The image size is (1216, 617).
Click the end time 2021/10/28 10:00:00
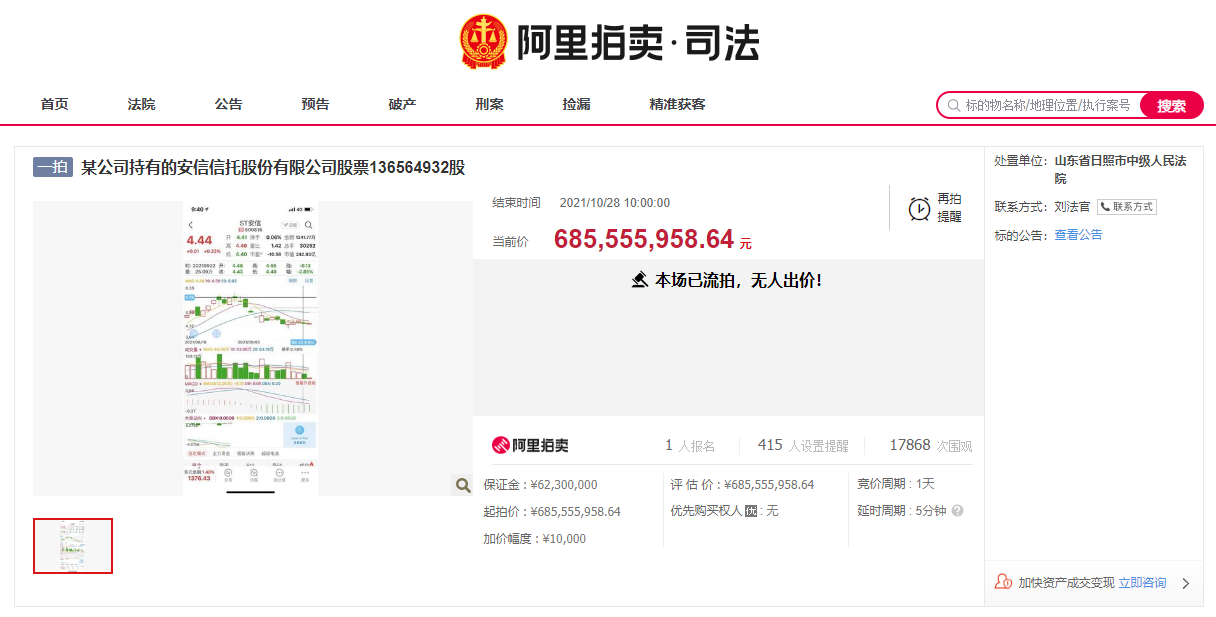615,203
